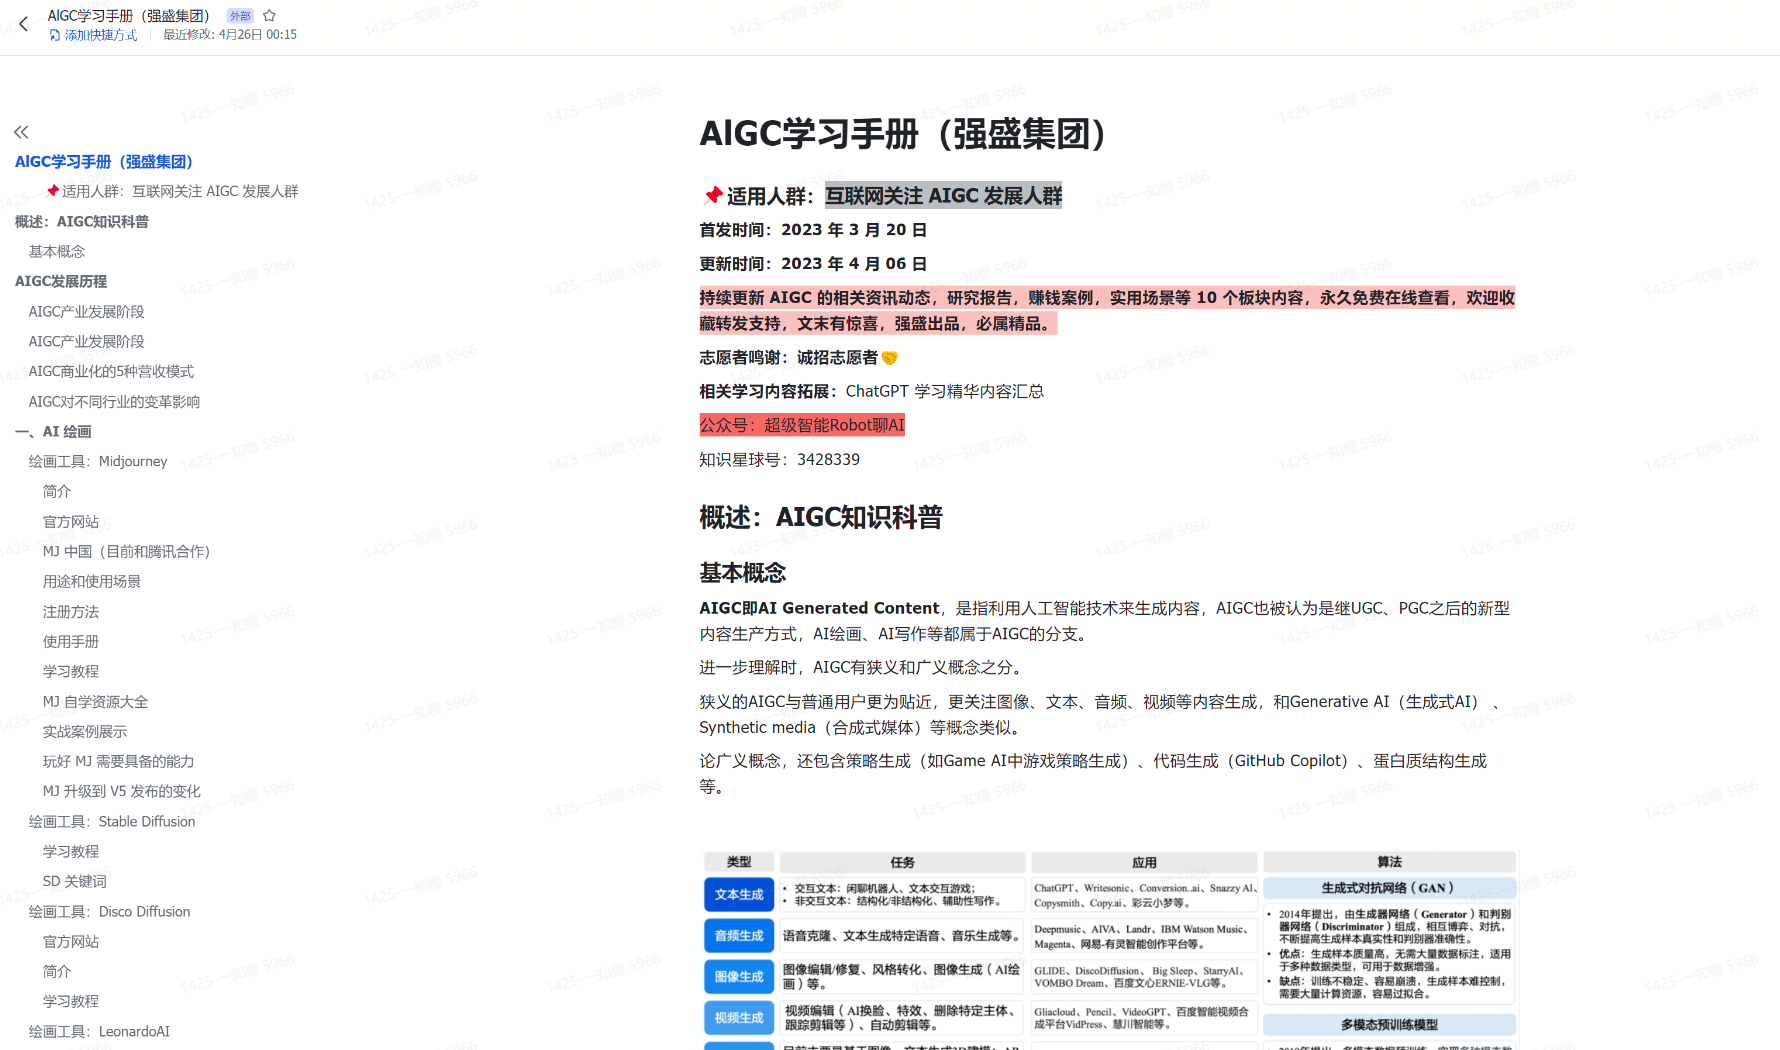The image size is (1780, 1050).
Task: Click the back arrow icon
Action: (24, 25)
